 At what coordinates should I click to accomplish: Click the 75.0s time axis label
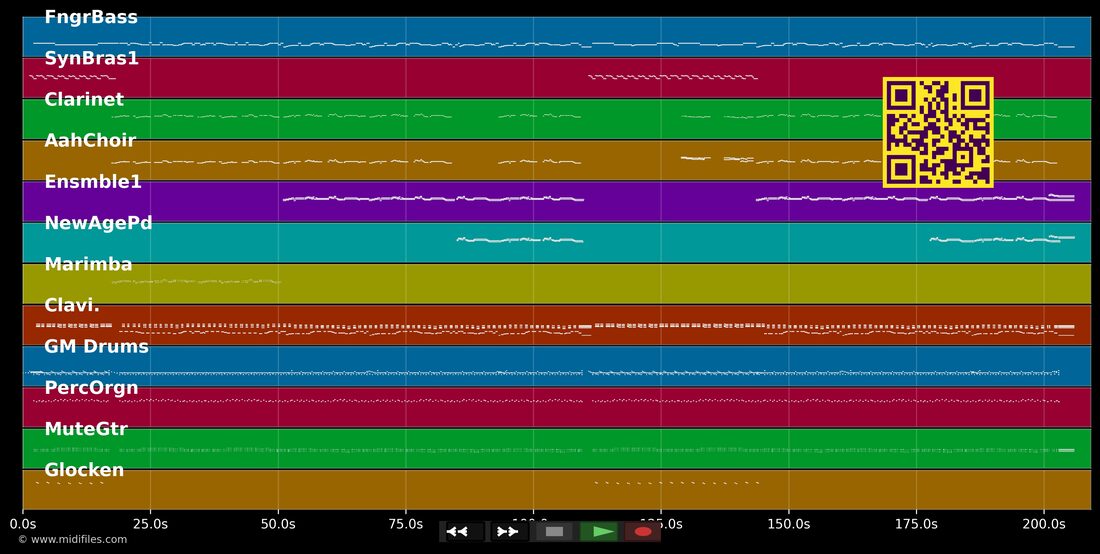point(405,524)
